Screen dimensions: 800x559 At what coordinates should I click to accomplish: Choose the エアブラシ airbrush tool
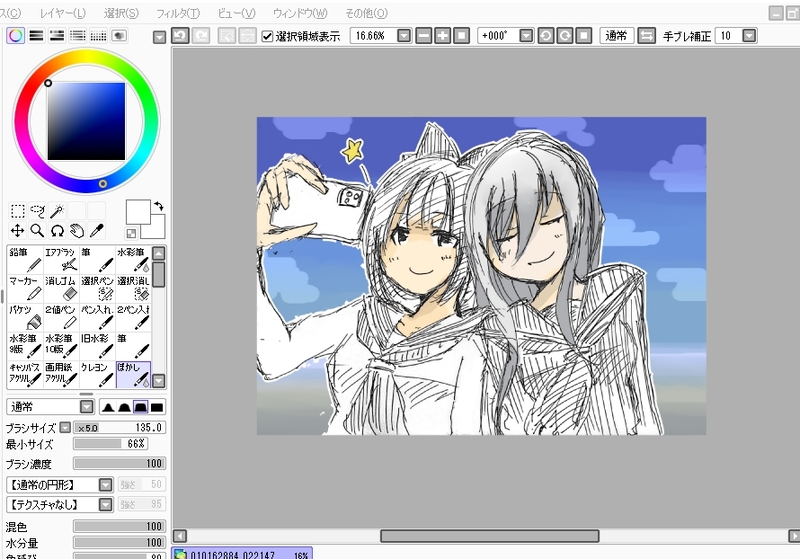(61, 259)
